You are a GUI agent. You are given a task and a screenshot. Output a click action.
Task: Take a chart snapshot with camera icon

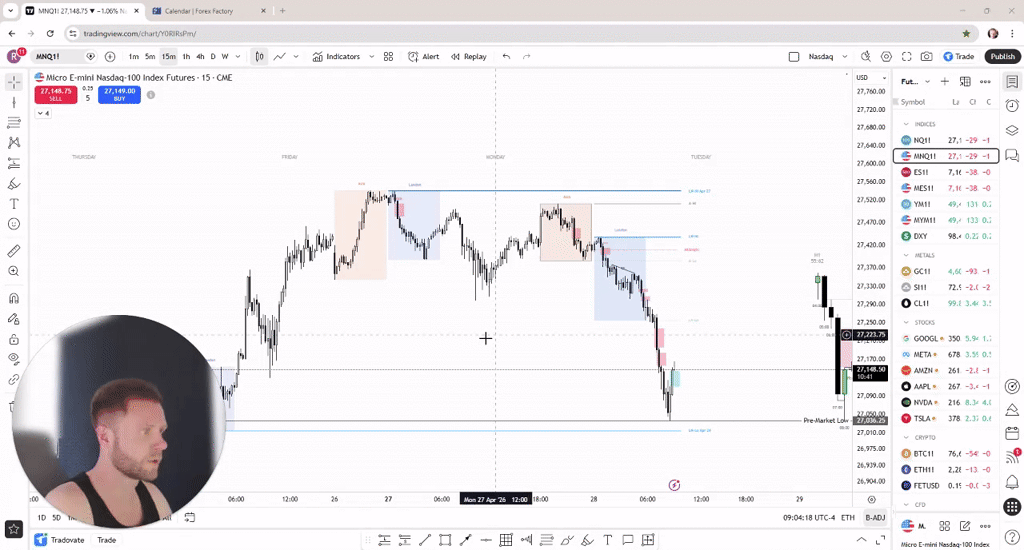(927, 57)
